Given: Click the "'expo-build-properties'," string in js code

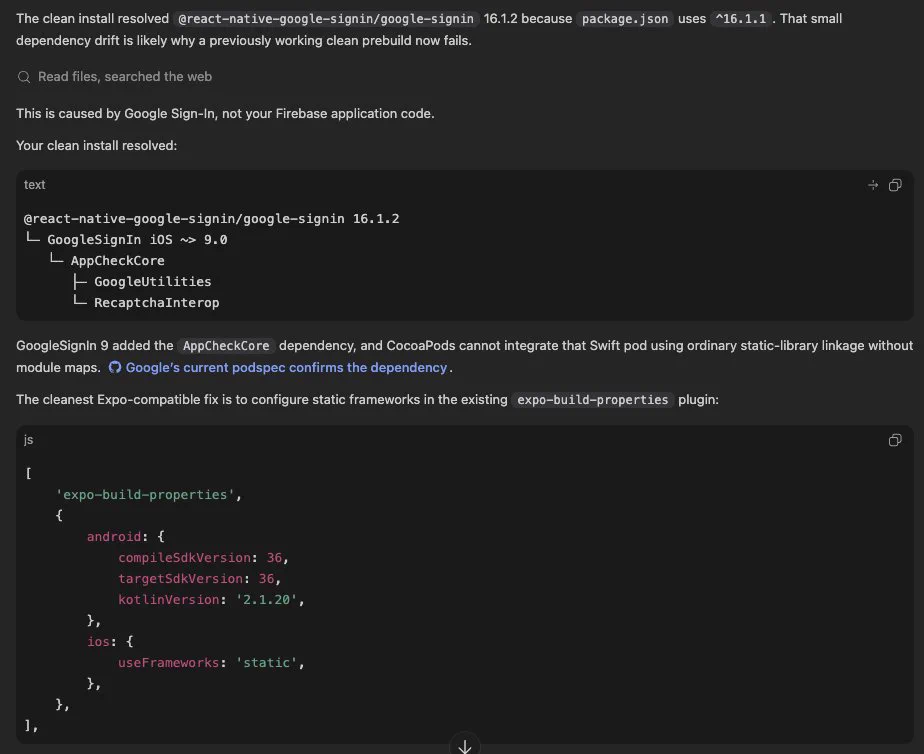Looking at the screenshot, I should [x=148, y=495].
